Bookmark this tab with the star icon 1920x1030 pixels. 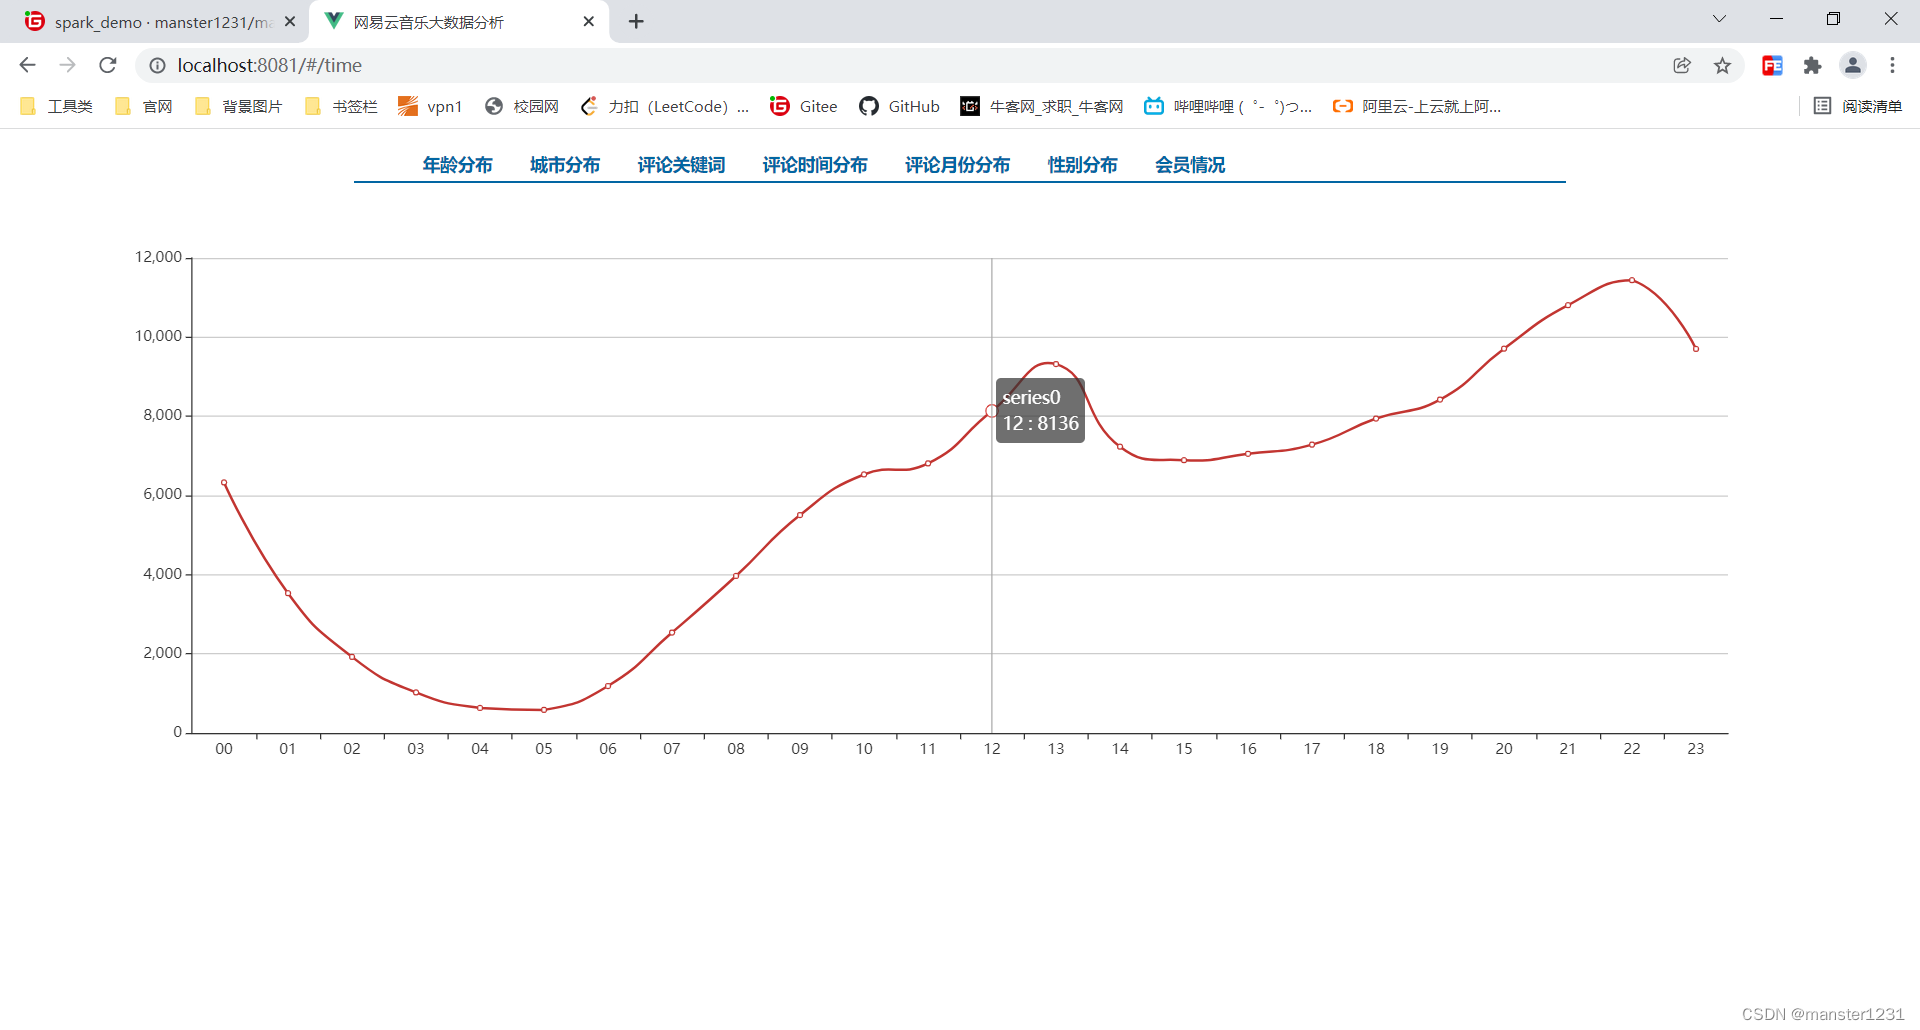(1722, 65)
